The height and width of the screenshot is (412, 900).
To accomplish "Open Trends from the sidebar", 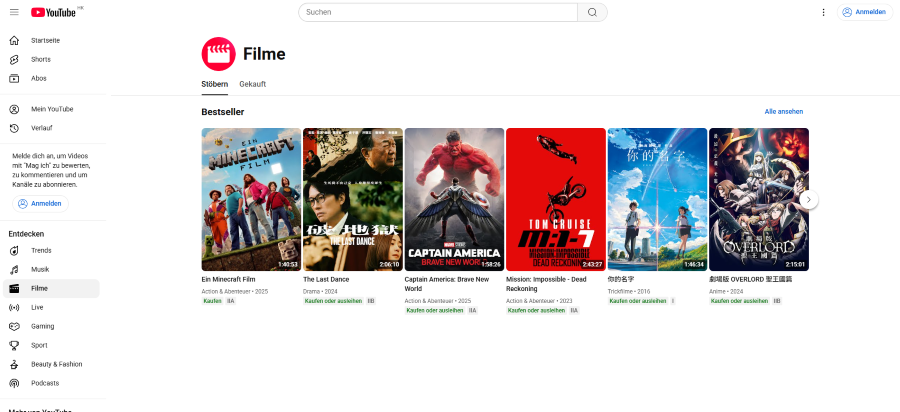I will tap(51, 251).
